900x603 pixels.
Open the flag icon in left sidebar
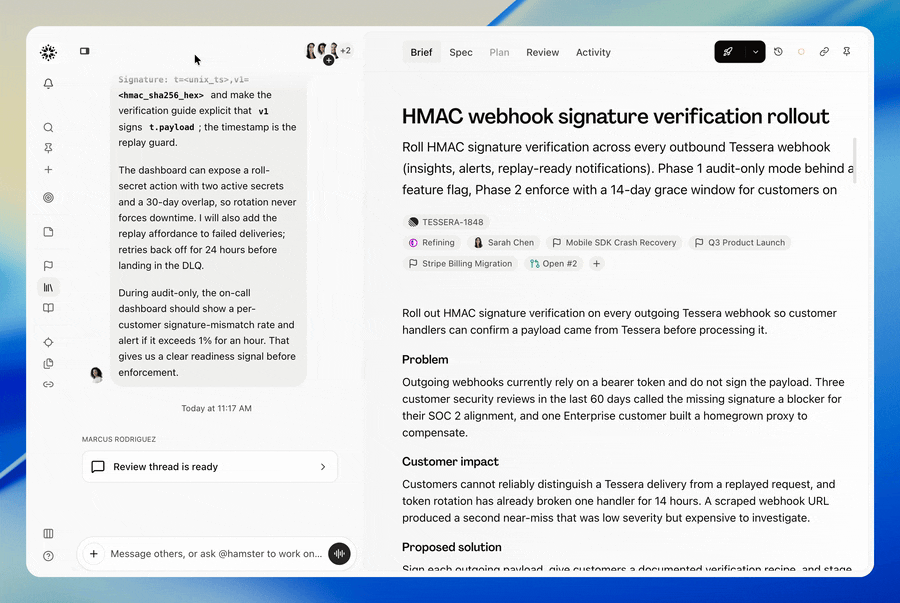(48, 266)
